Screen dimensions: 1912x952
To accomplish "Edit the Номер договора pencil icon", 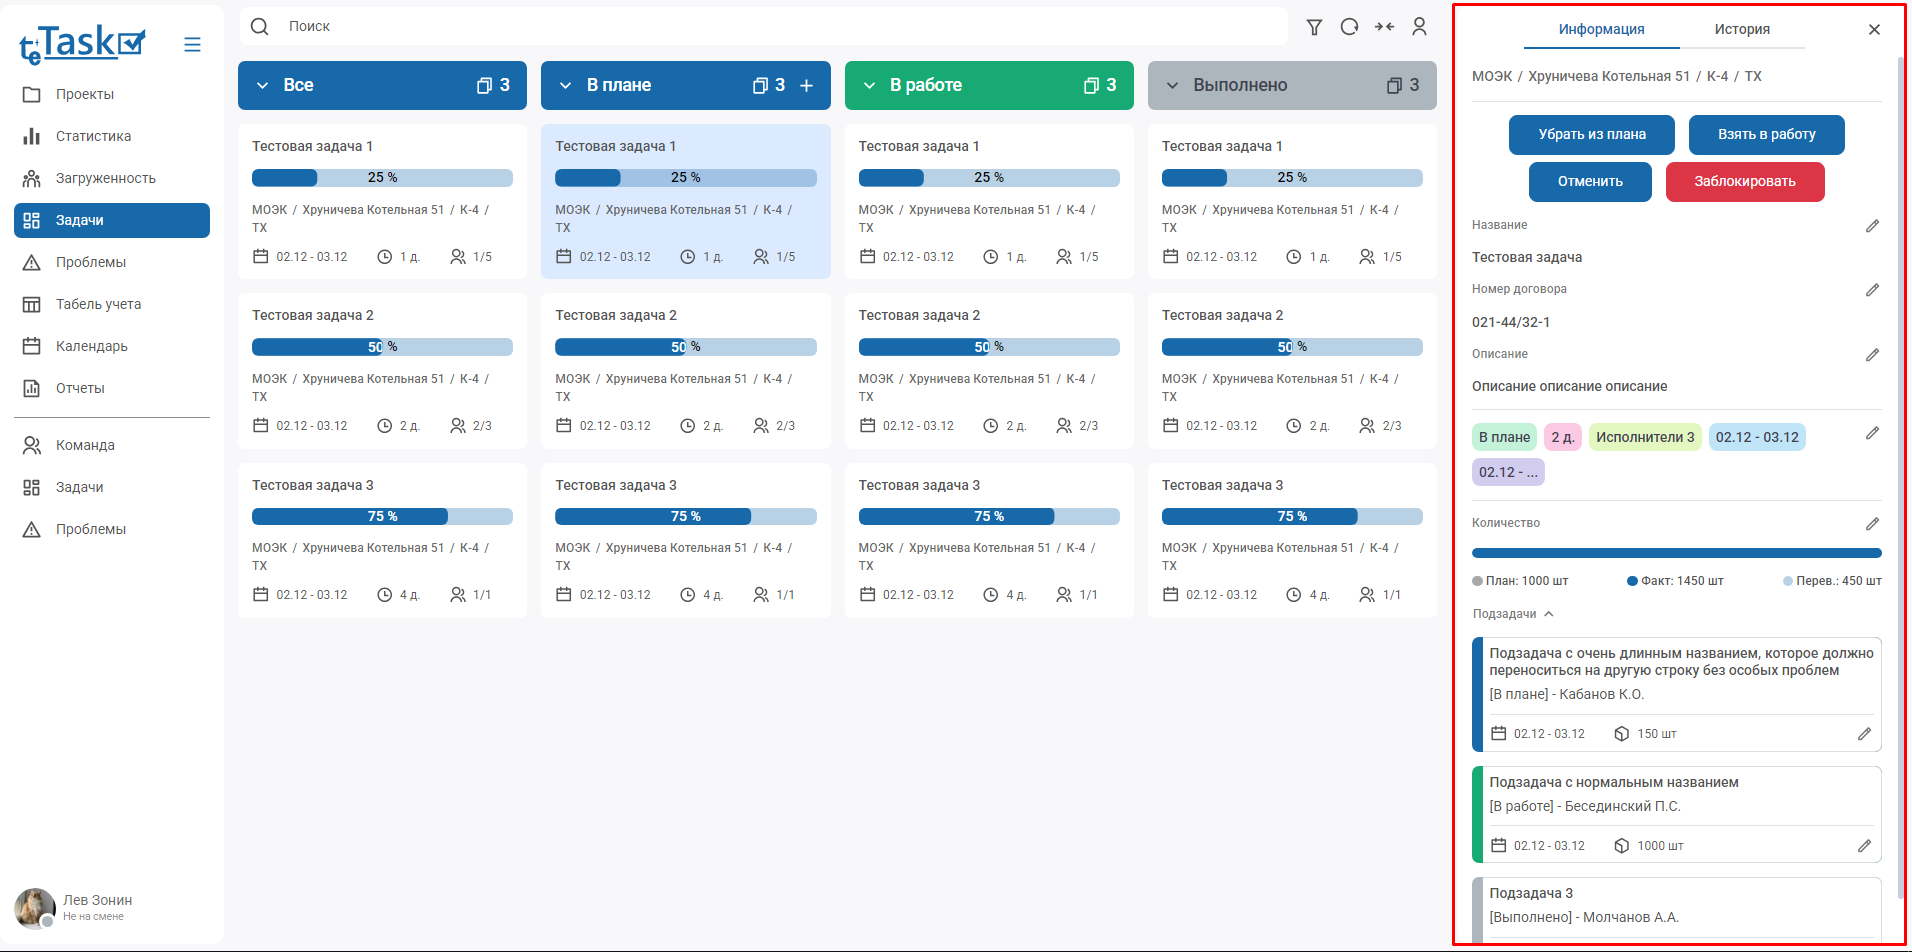I will [x=1872, y=290].
